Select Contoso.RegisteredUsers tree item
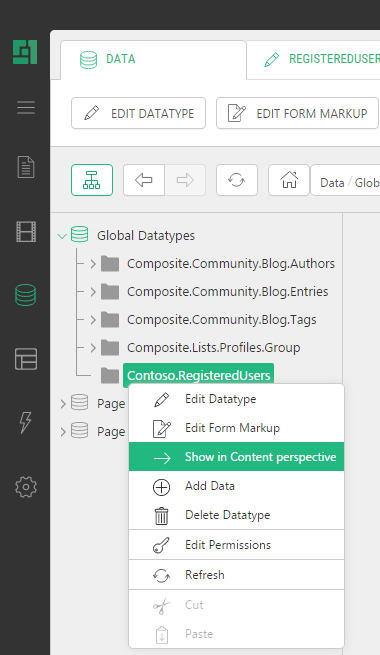 pos(198,375)
